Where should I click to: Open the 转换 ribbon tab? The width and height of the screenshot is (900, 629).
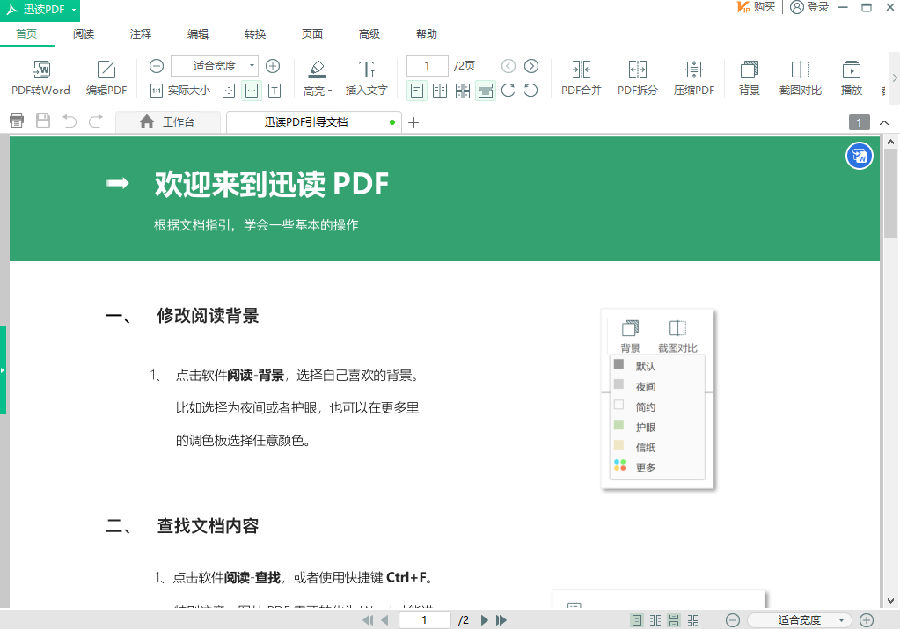[x=255, y=34]
